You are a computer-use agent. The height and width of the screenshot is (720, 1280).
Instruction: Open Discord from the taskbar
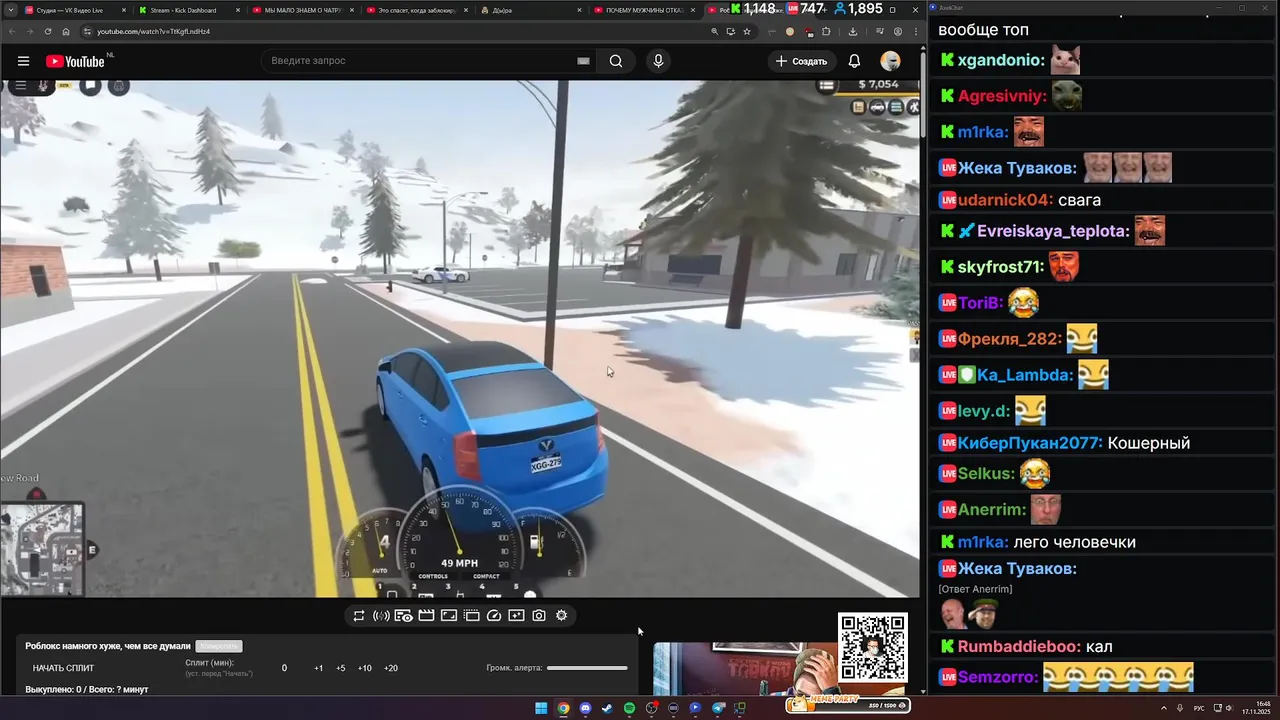click(x=585, y=708)
